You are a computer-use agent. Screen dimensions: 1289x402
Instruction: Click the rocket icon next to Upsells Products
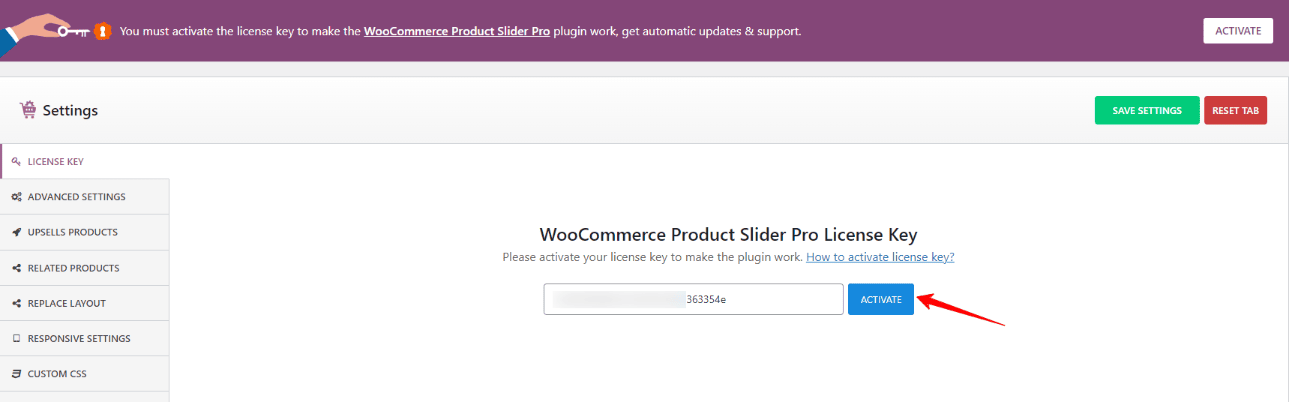[x=16, y=232]
